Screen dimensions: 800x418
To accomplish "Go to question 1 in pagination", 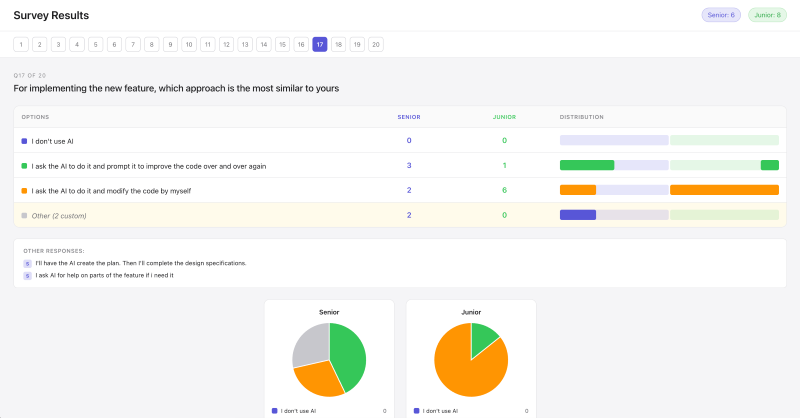I will (21, 44).
